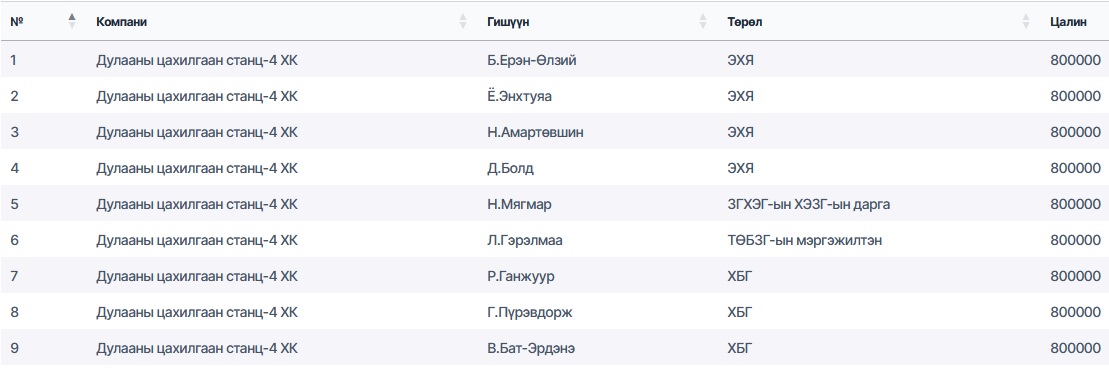Select the Төрөл column header label
Viewport: 1109px width, 372px height.
click(x=745, y=22)
